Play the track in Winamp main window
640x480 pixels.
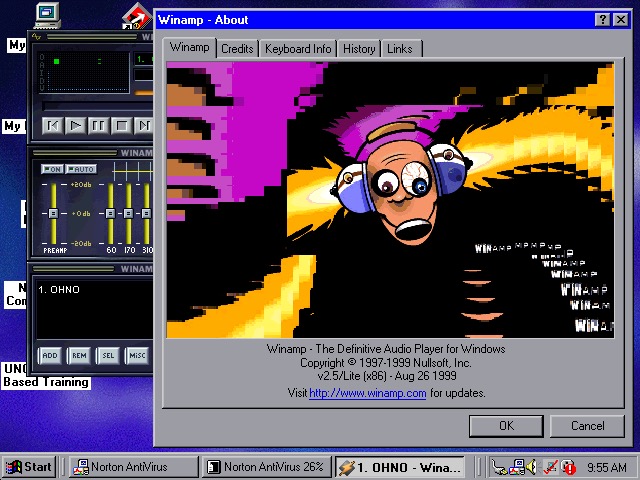point(75,125)
